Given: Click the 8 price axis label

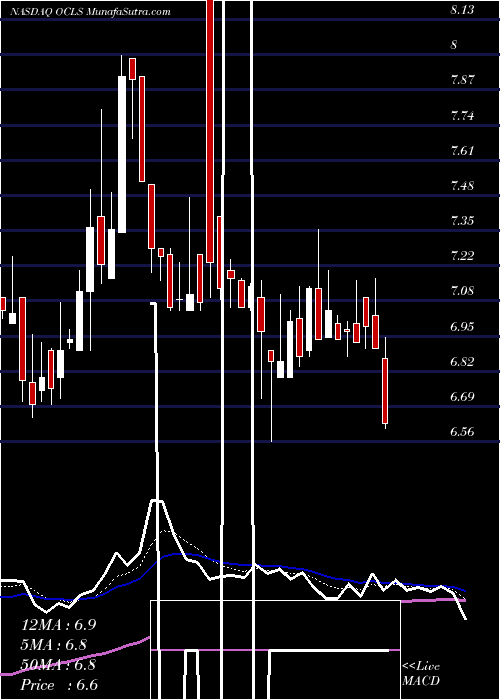Looking at the screenshot, I should (454, 45).
